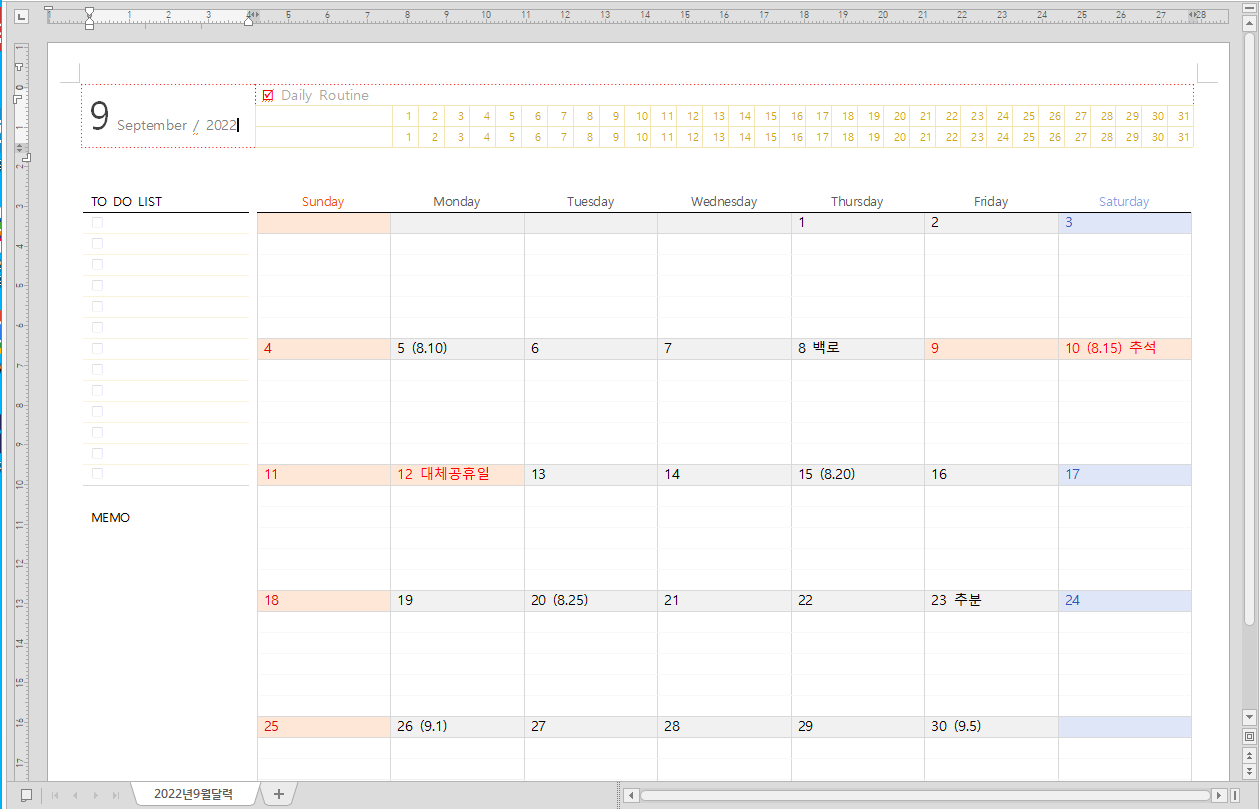Click the red Sunday 4 date cell

pos(324,349)
